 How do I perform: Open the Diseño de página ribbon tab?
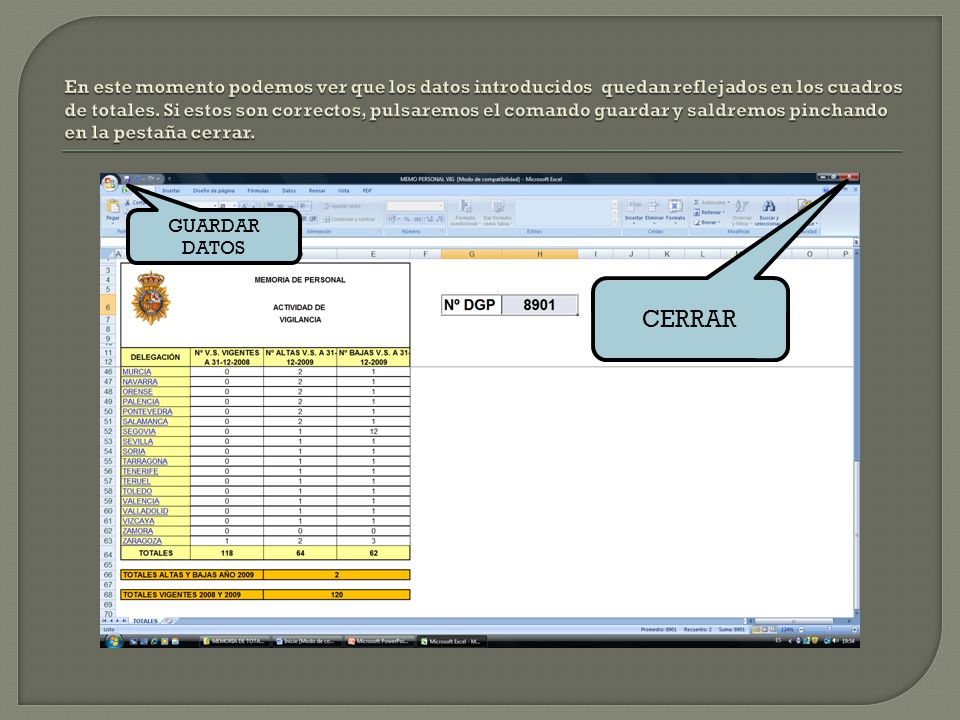pyautogui.click(x=214, y=191)
